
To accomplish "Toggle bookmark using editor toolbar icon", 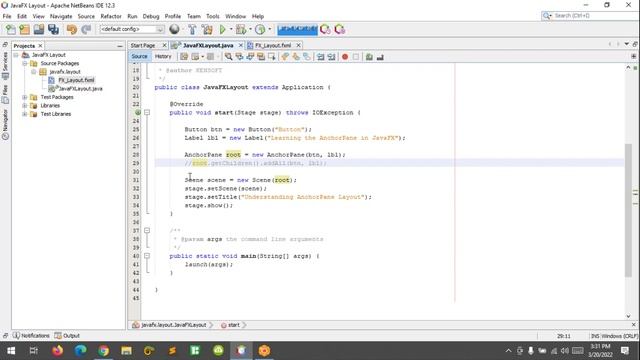I will click(306, 57).
